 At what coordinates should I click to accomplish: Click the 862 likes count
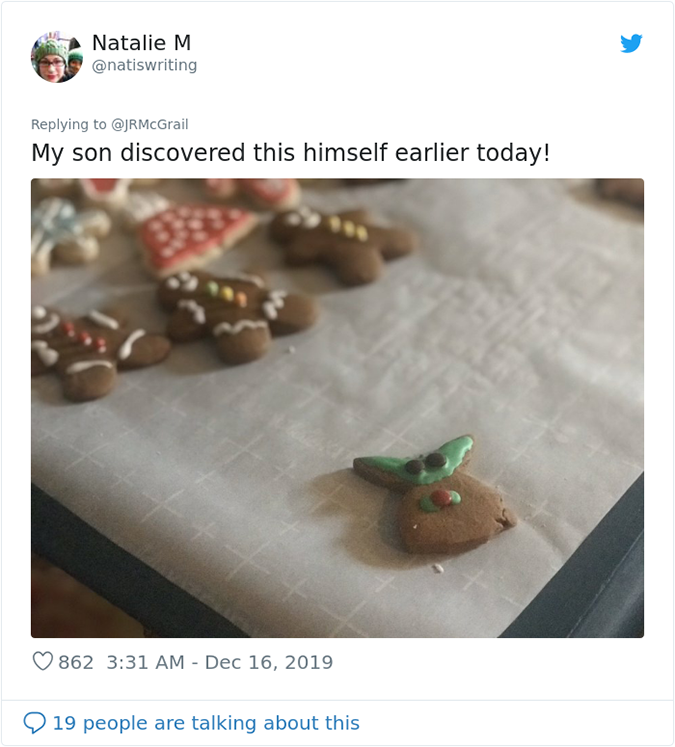tap(76, 662)
